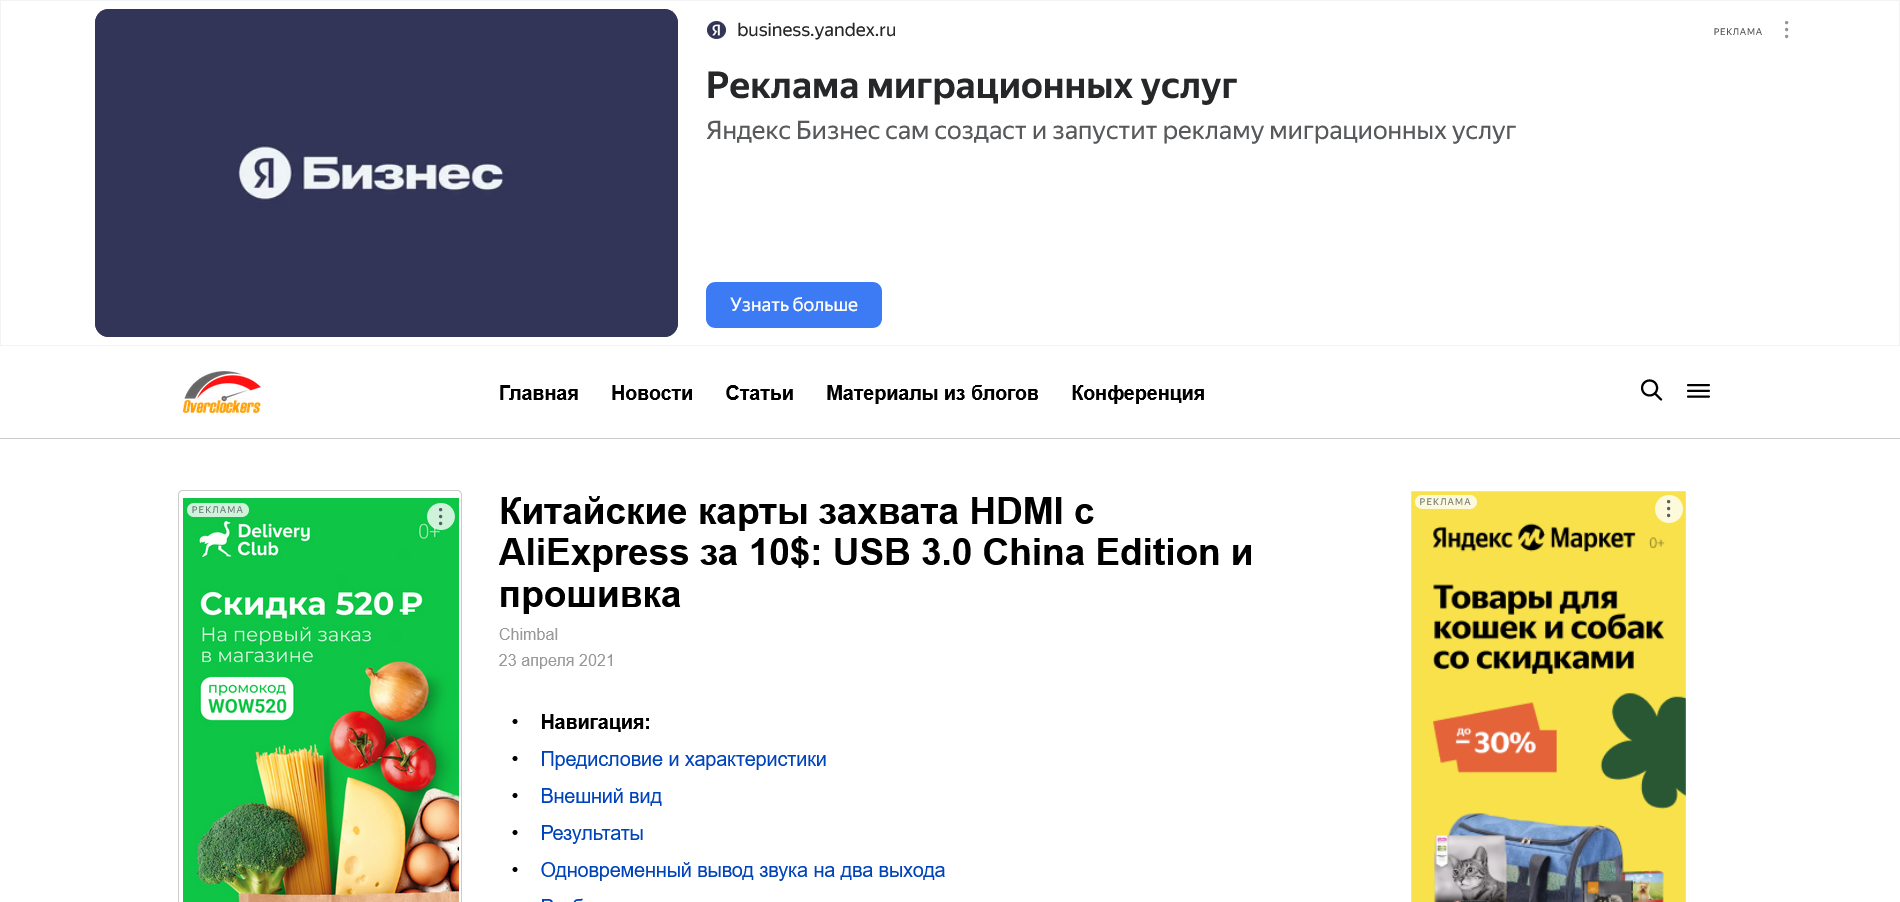Viewport: 1900px width, 902px height.
Task: Click the Overclockers site logo
Action: tap(222, 392)
